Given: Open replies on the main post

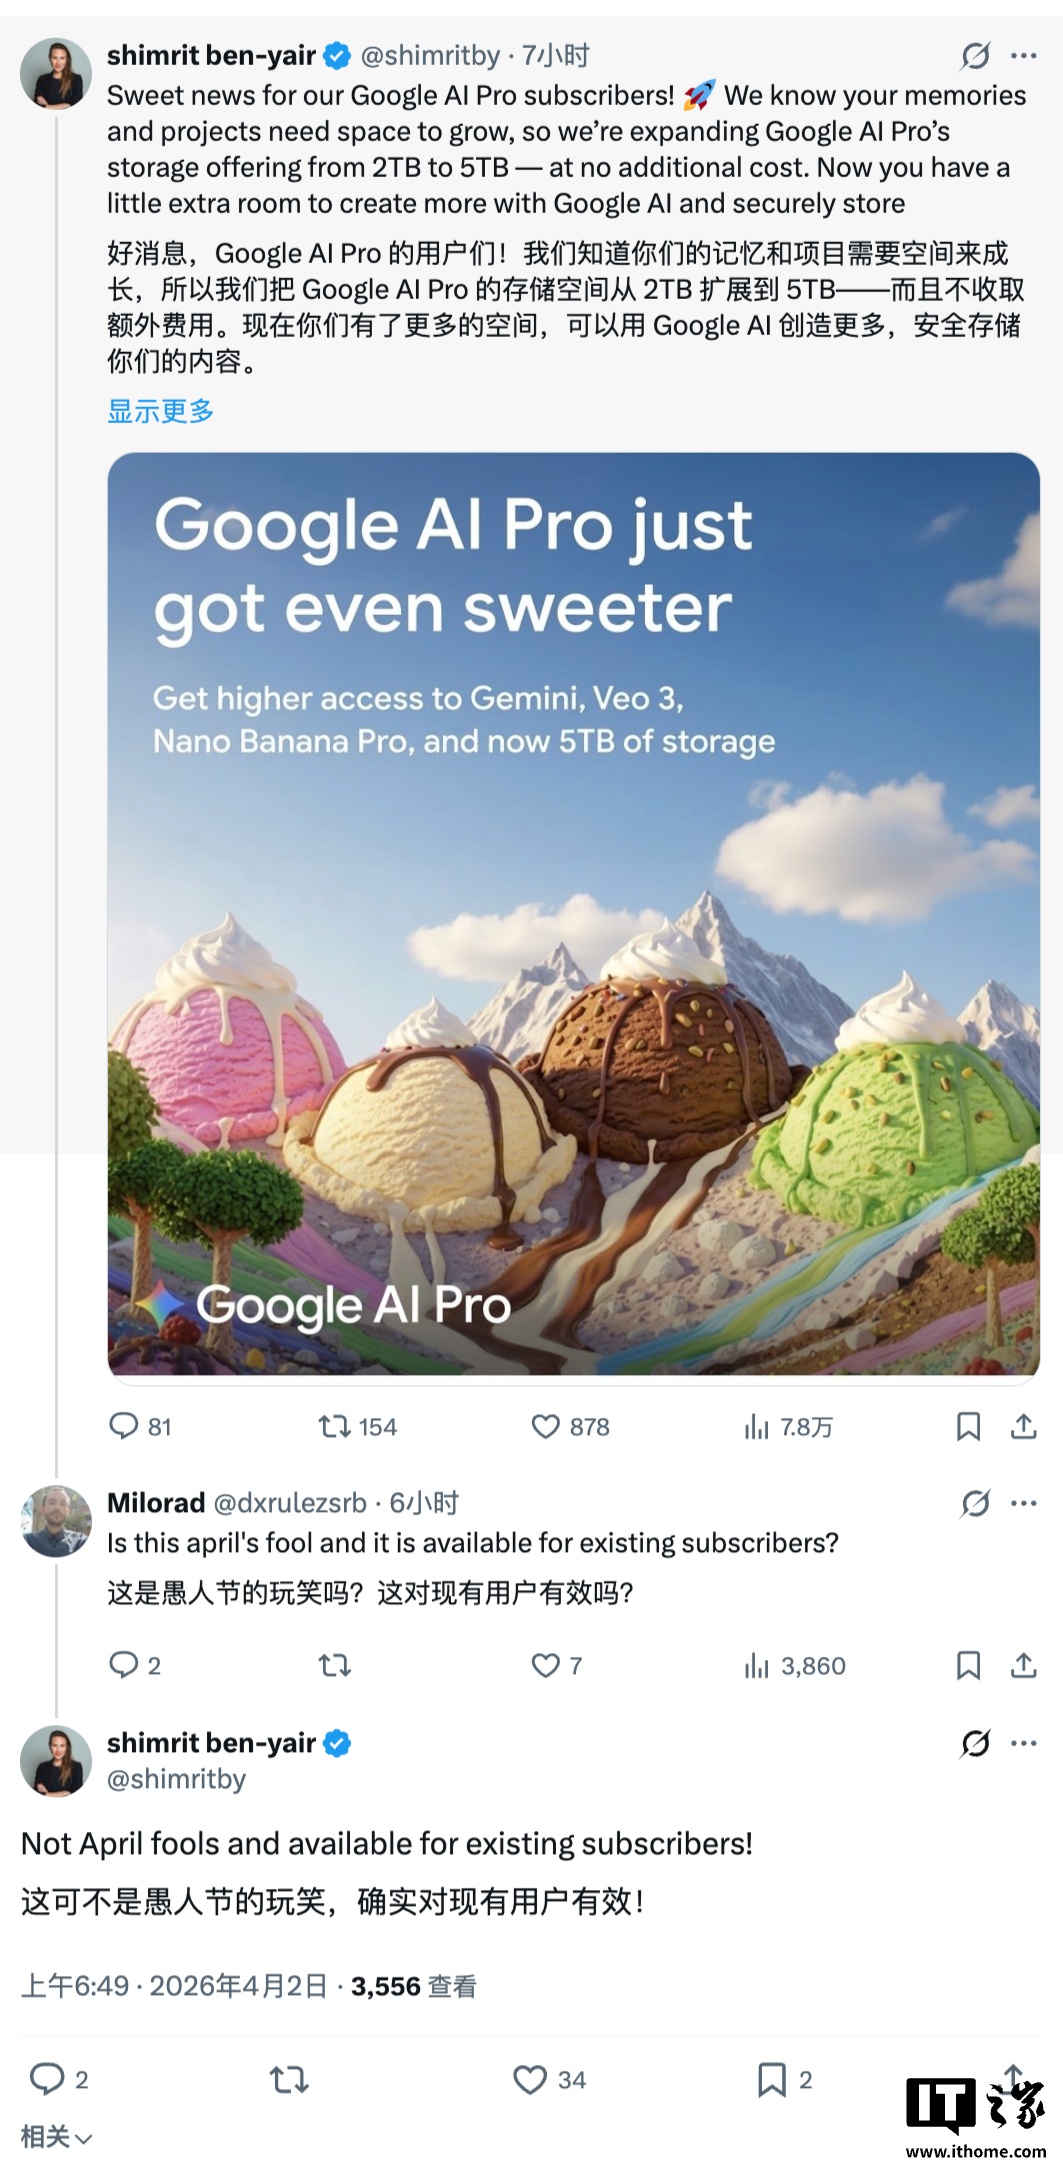Looking at the screenshot, I should point(124,1426).
